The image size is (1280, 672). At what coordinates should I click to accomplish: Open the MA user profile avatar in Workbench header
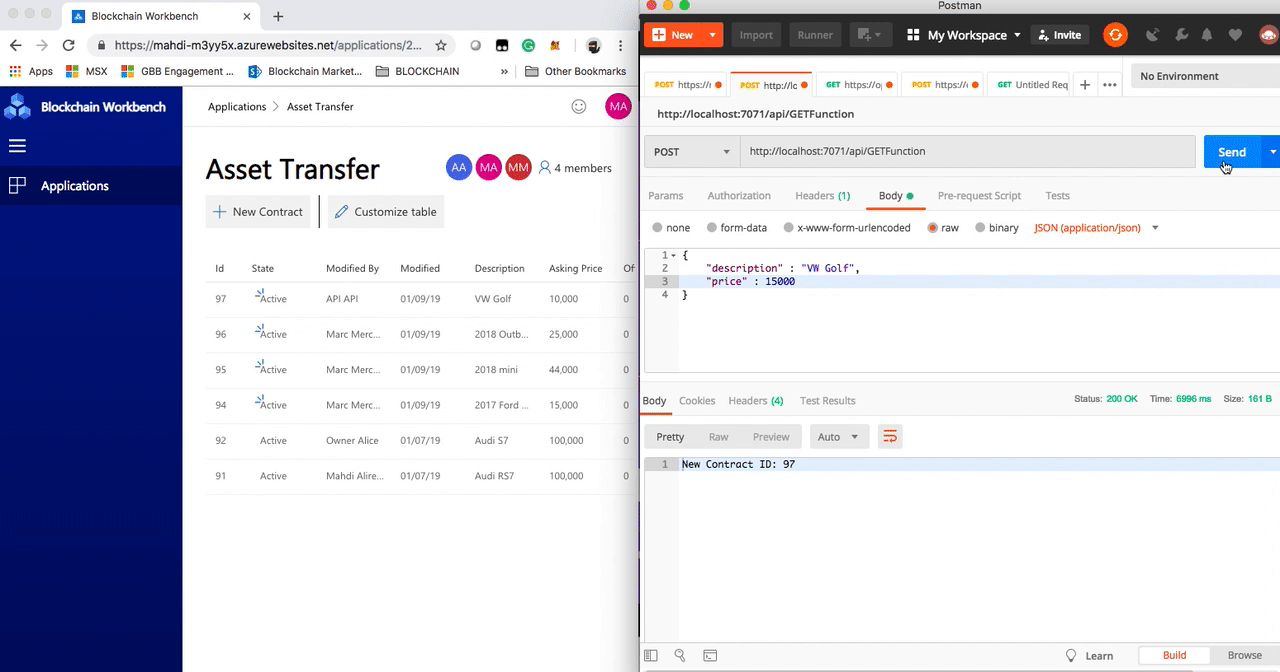point(618,107)
